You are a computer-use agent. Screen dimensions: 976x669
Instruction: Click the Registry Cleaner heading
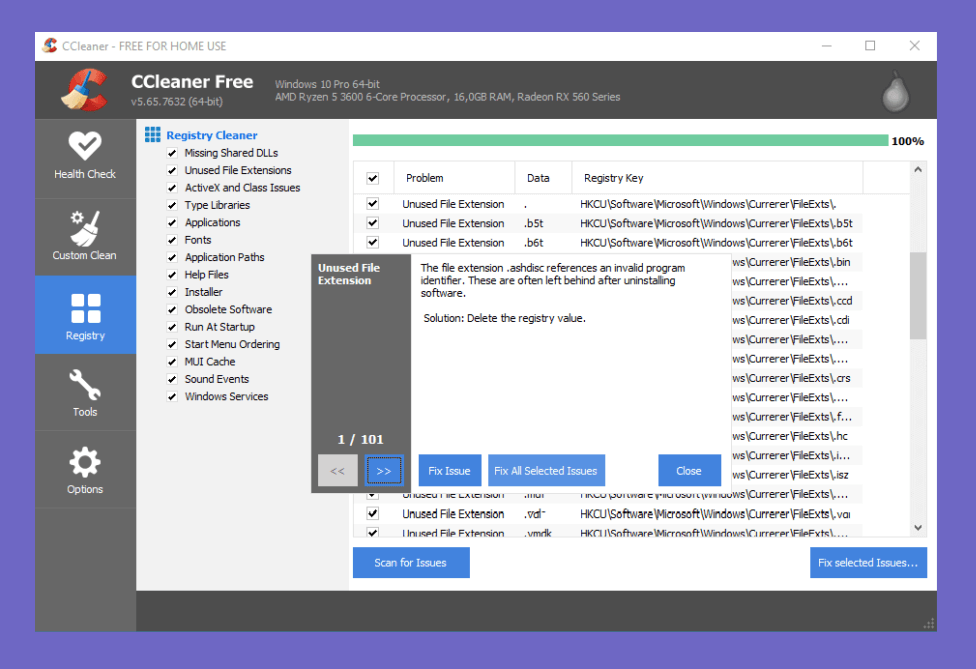tap(212, 135)
